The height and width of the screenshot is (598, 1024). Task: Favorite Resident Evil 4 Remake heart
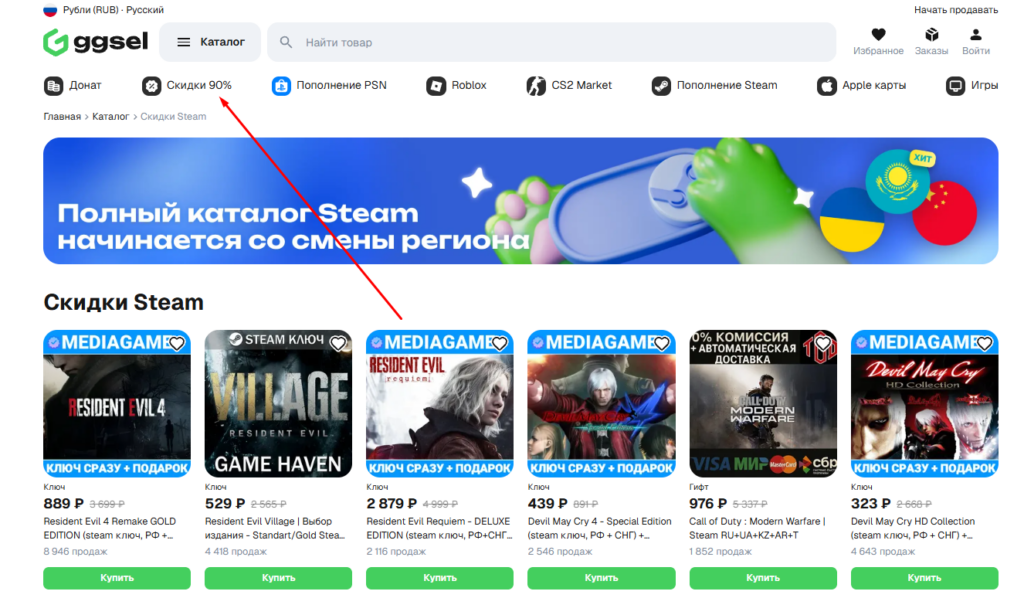click(176, 343)
